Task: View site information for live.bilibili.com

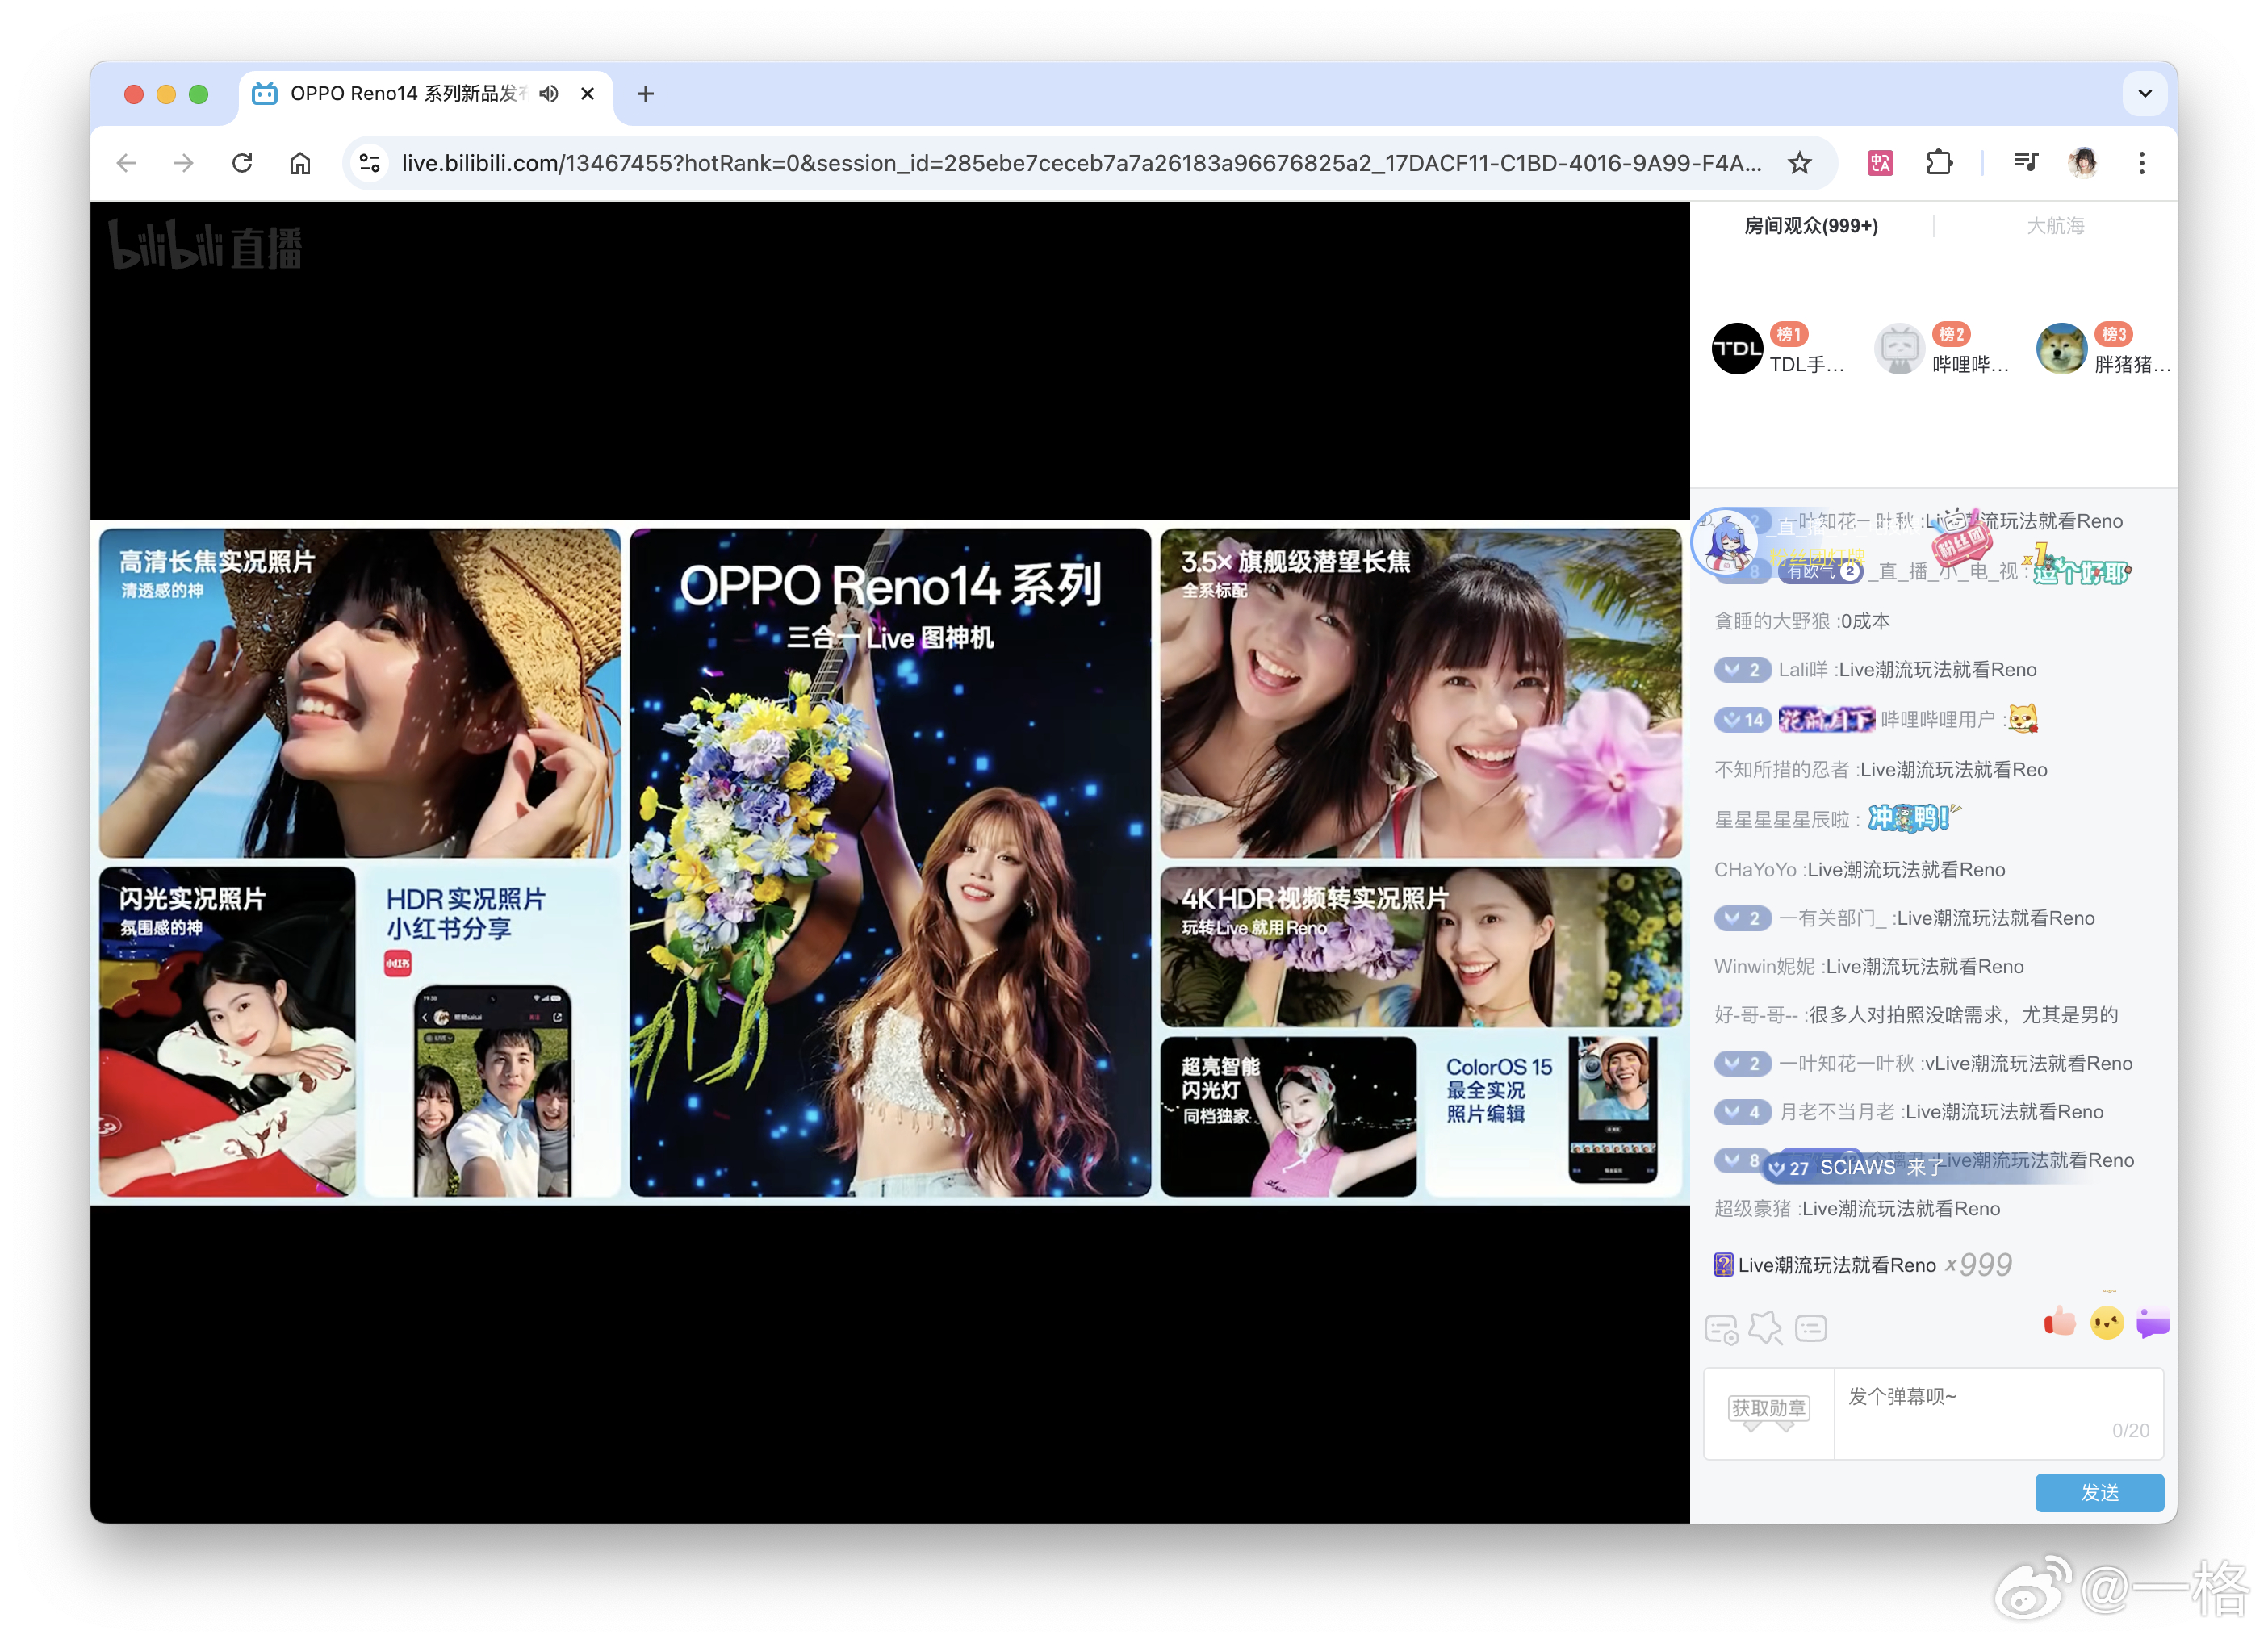Action: click(370, 163)
